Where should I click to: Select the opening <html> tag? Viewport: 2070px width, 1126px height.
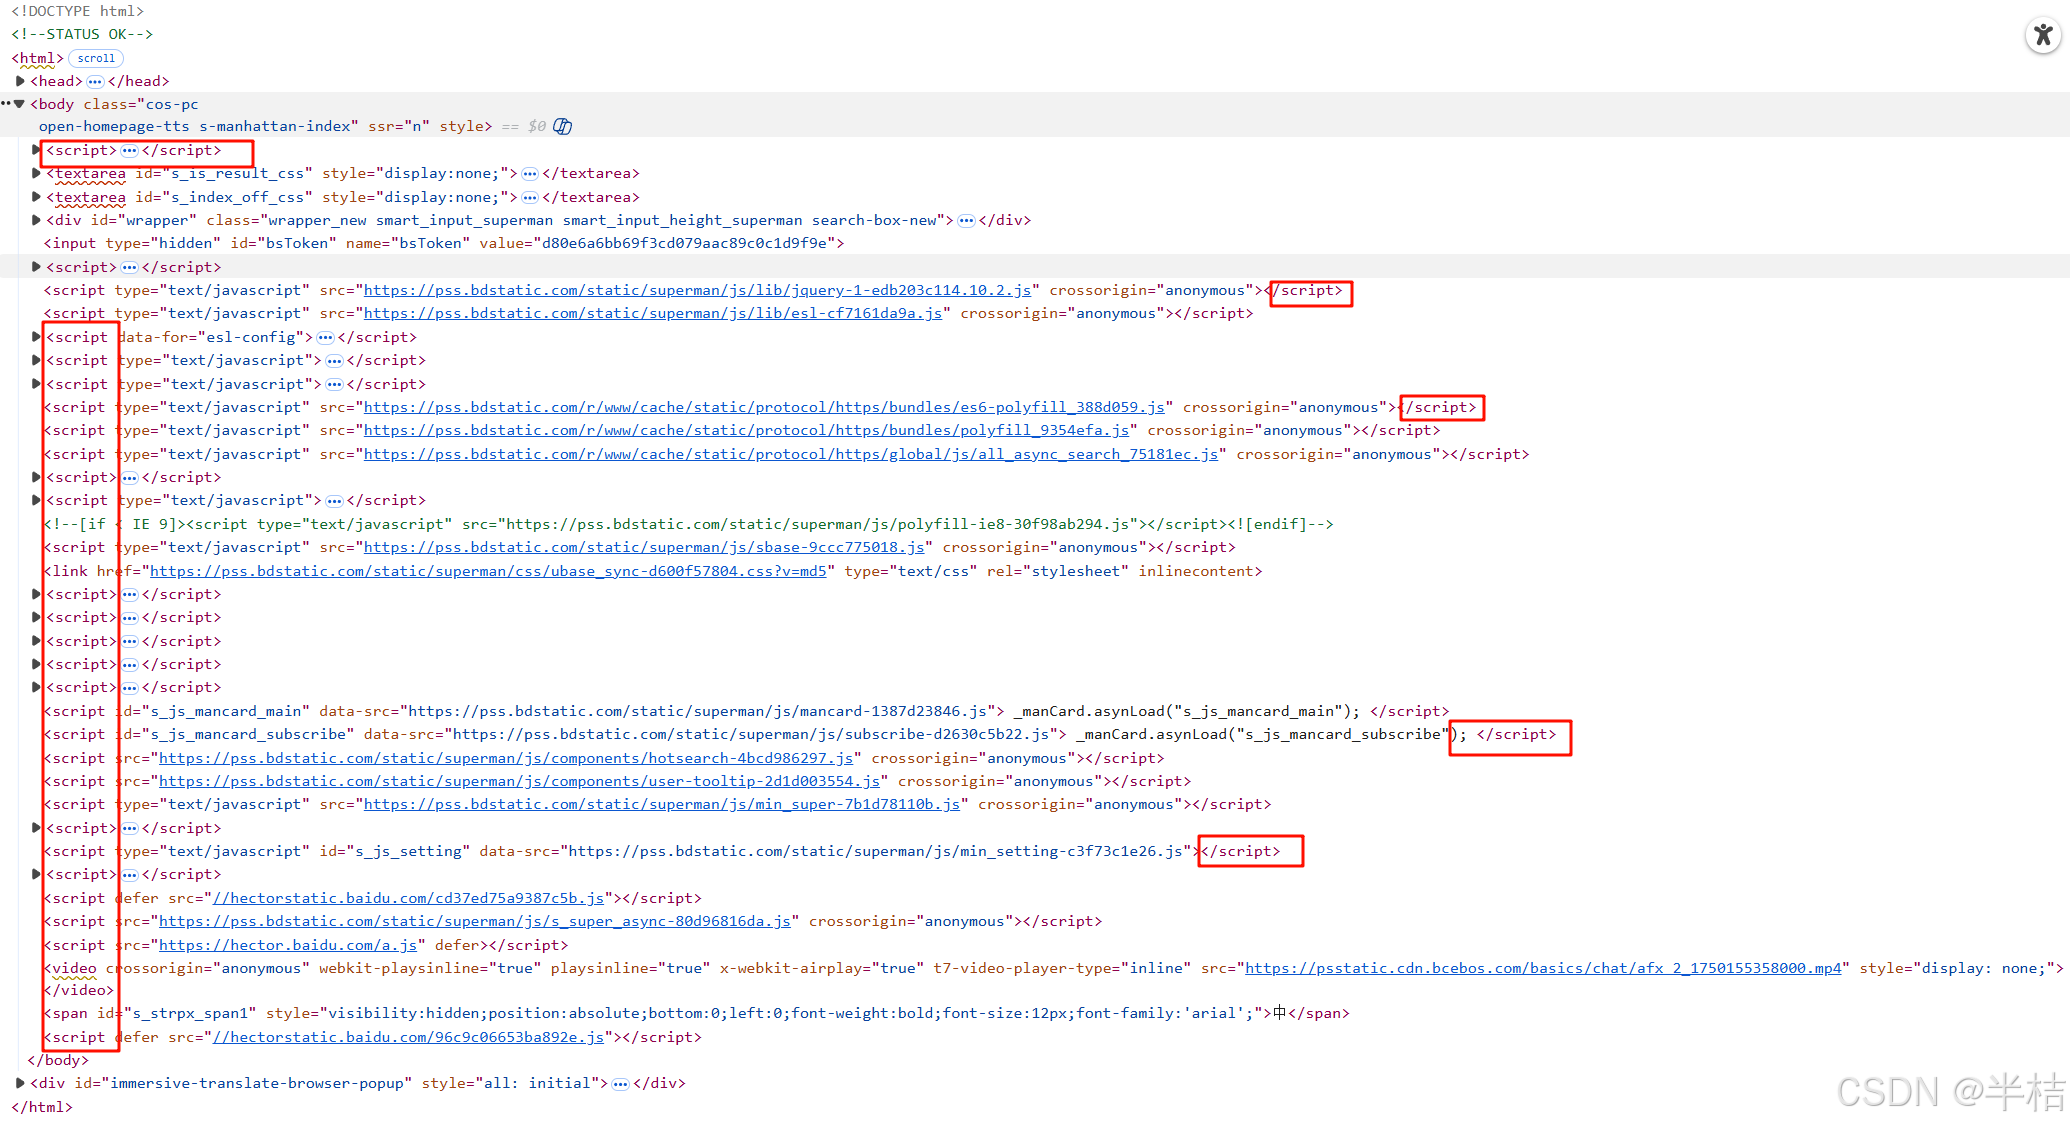tap(37, 58)
